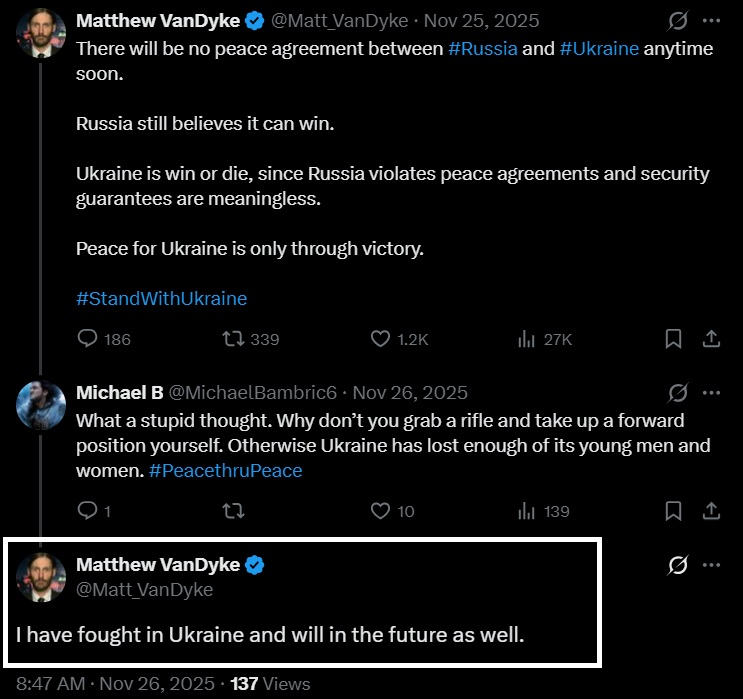Repost Michael B's reply

(234, 511)
